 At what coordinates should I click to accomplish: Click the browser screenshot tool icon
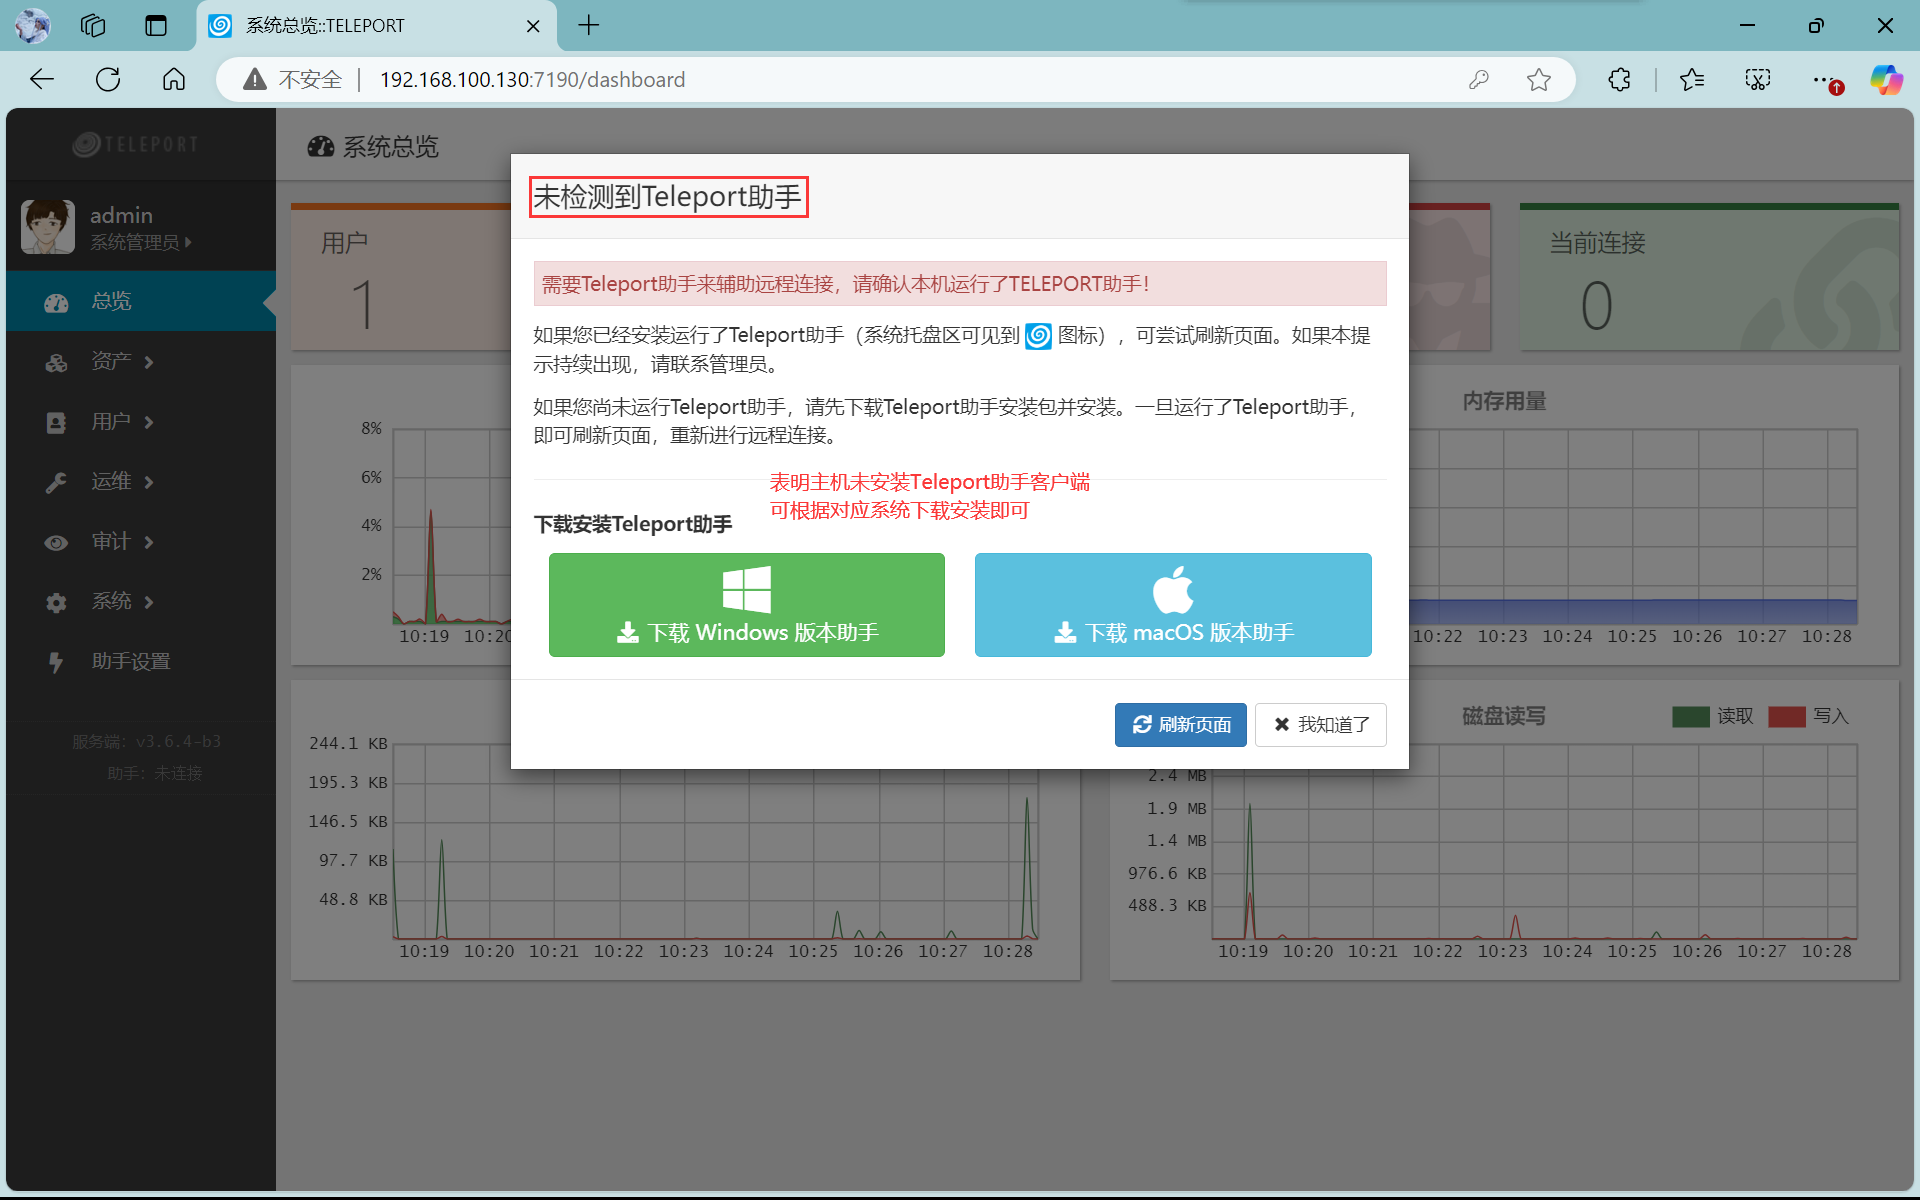(x=1757, y=80)
